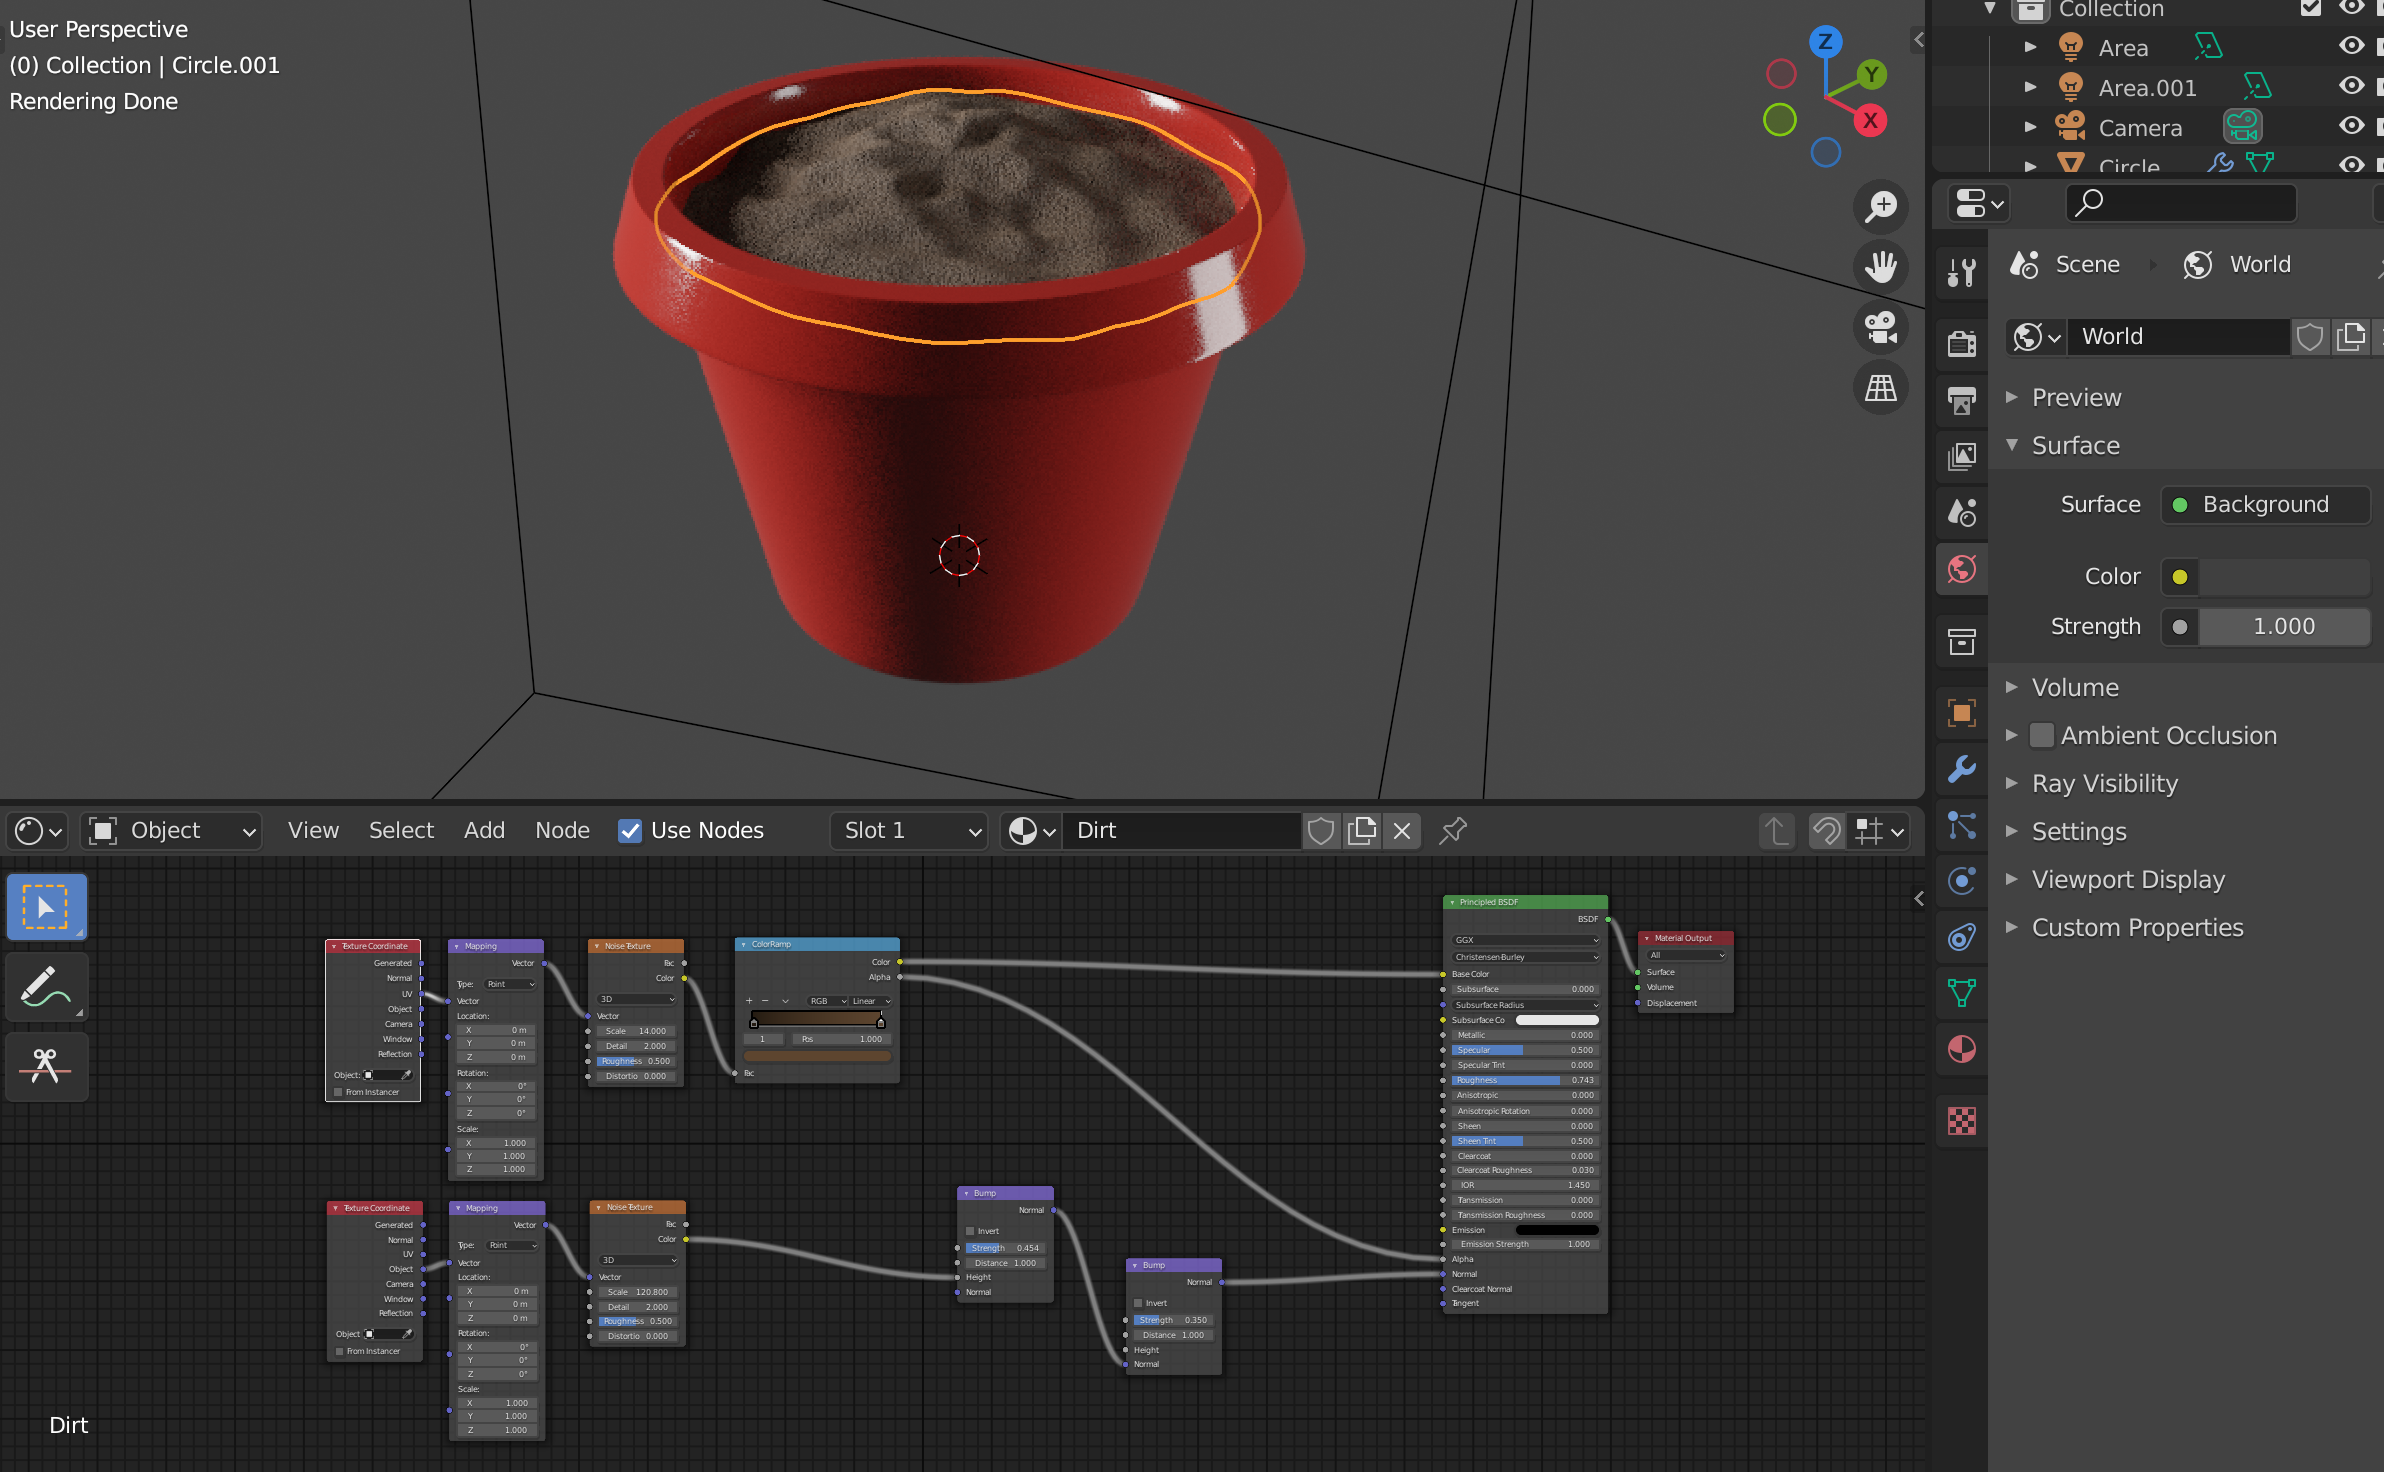2384x1472 pixels.
Task: Adjust the world Strength 1.000 slider
Action: click(x=2284, y=627)
